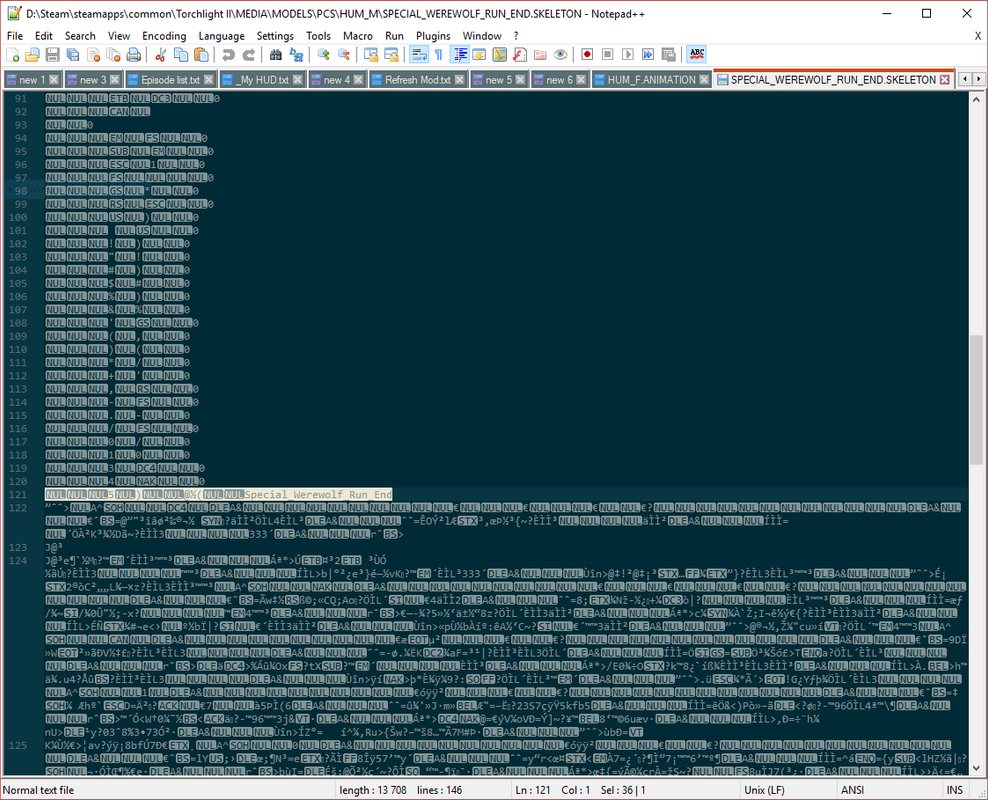This screenshot has height=800, width=988.
Task: Start macro recording with red dot
Action: click(x=587, y=55)
